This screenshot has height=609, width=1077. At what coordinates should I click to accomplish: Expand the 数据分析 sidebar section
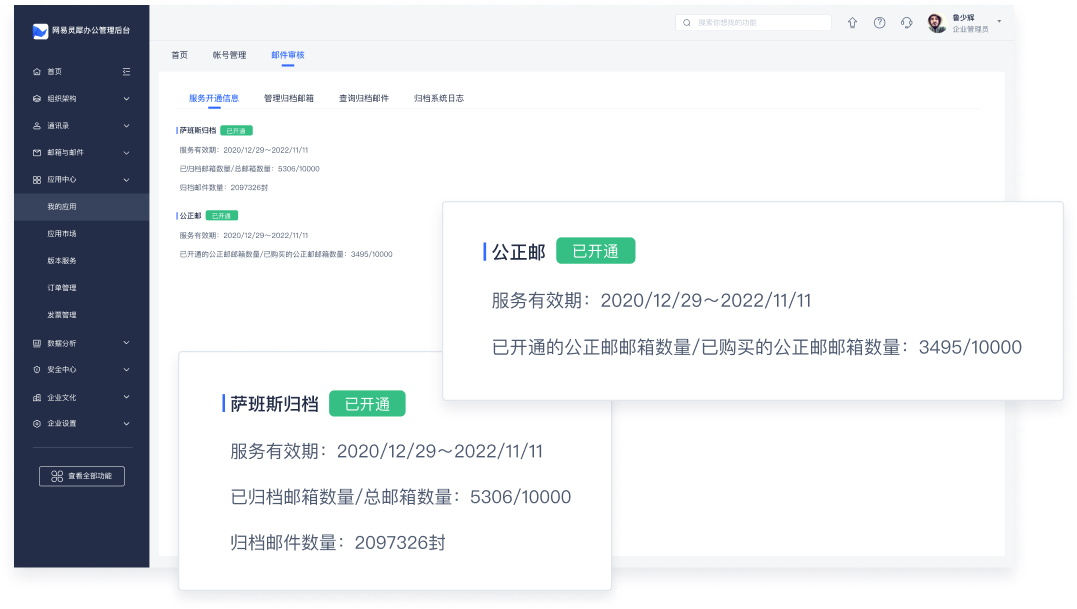tap(126, 343)
